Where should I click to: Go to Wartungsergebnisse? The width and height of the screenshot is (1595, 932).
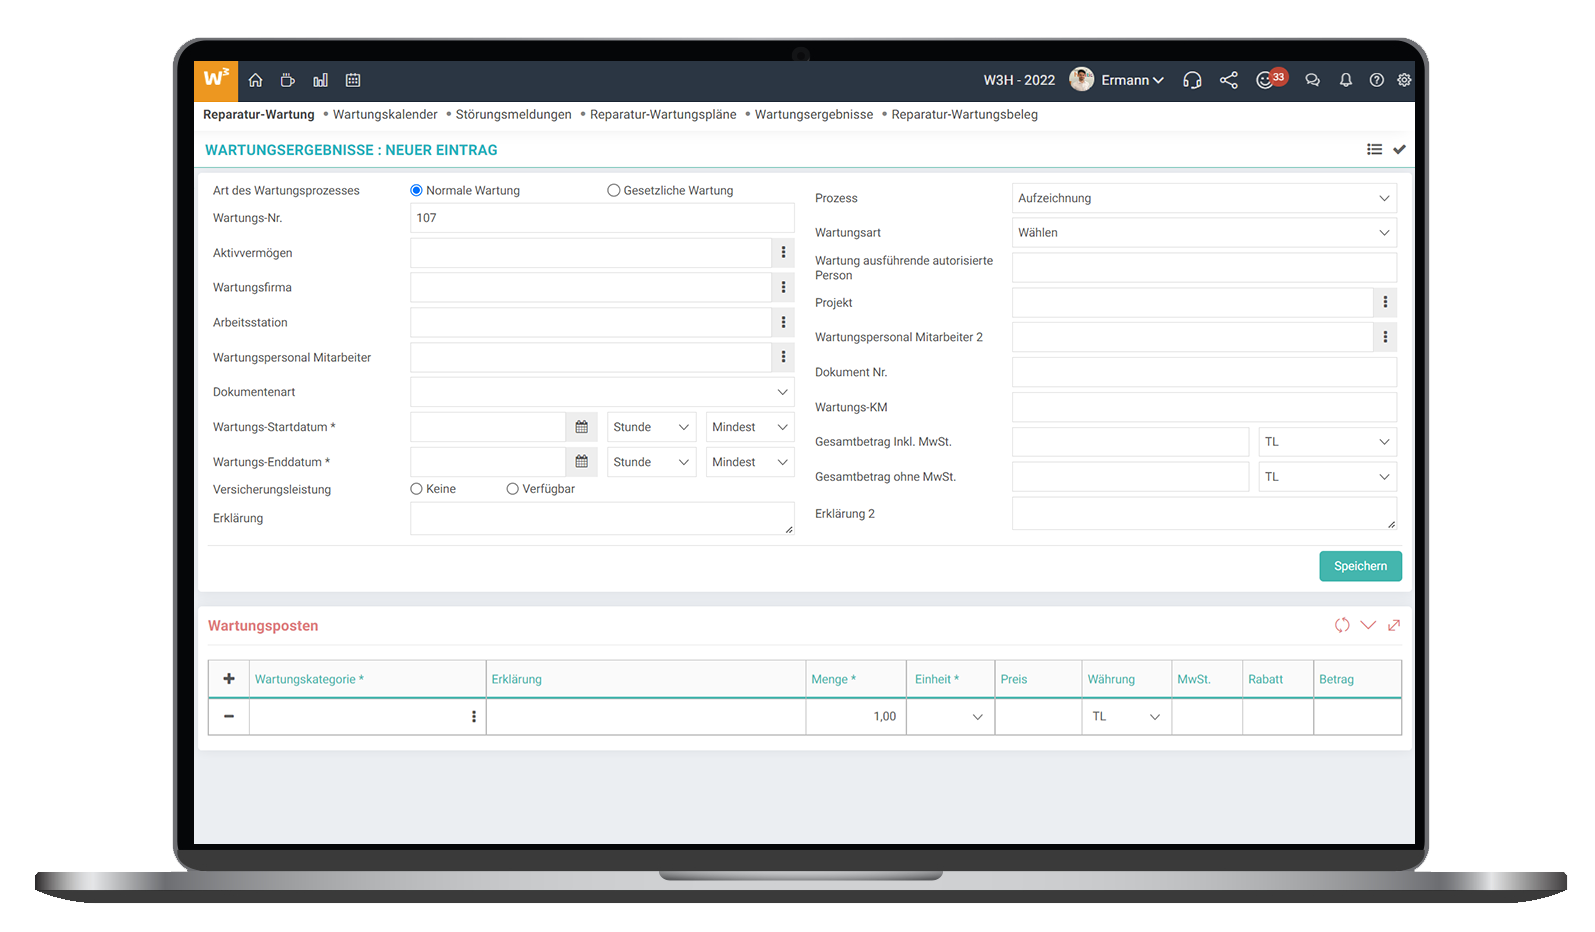[814, 114]
